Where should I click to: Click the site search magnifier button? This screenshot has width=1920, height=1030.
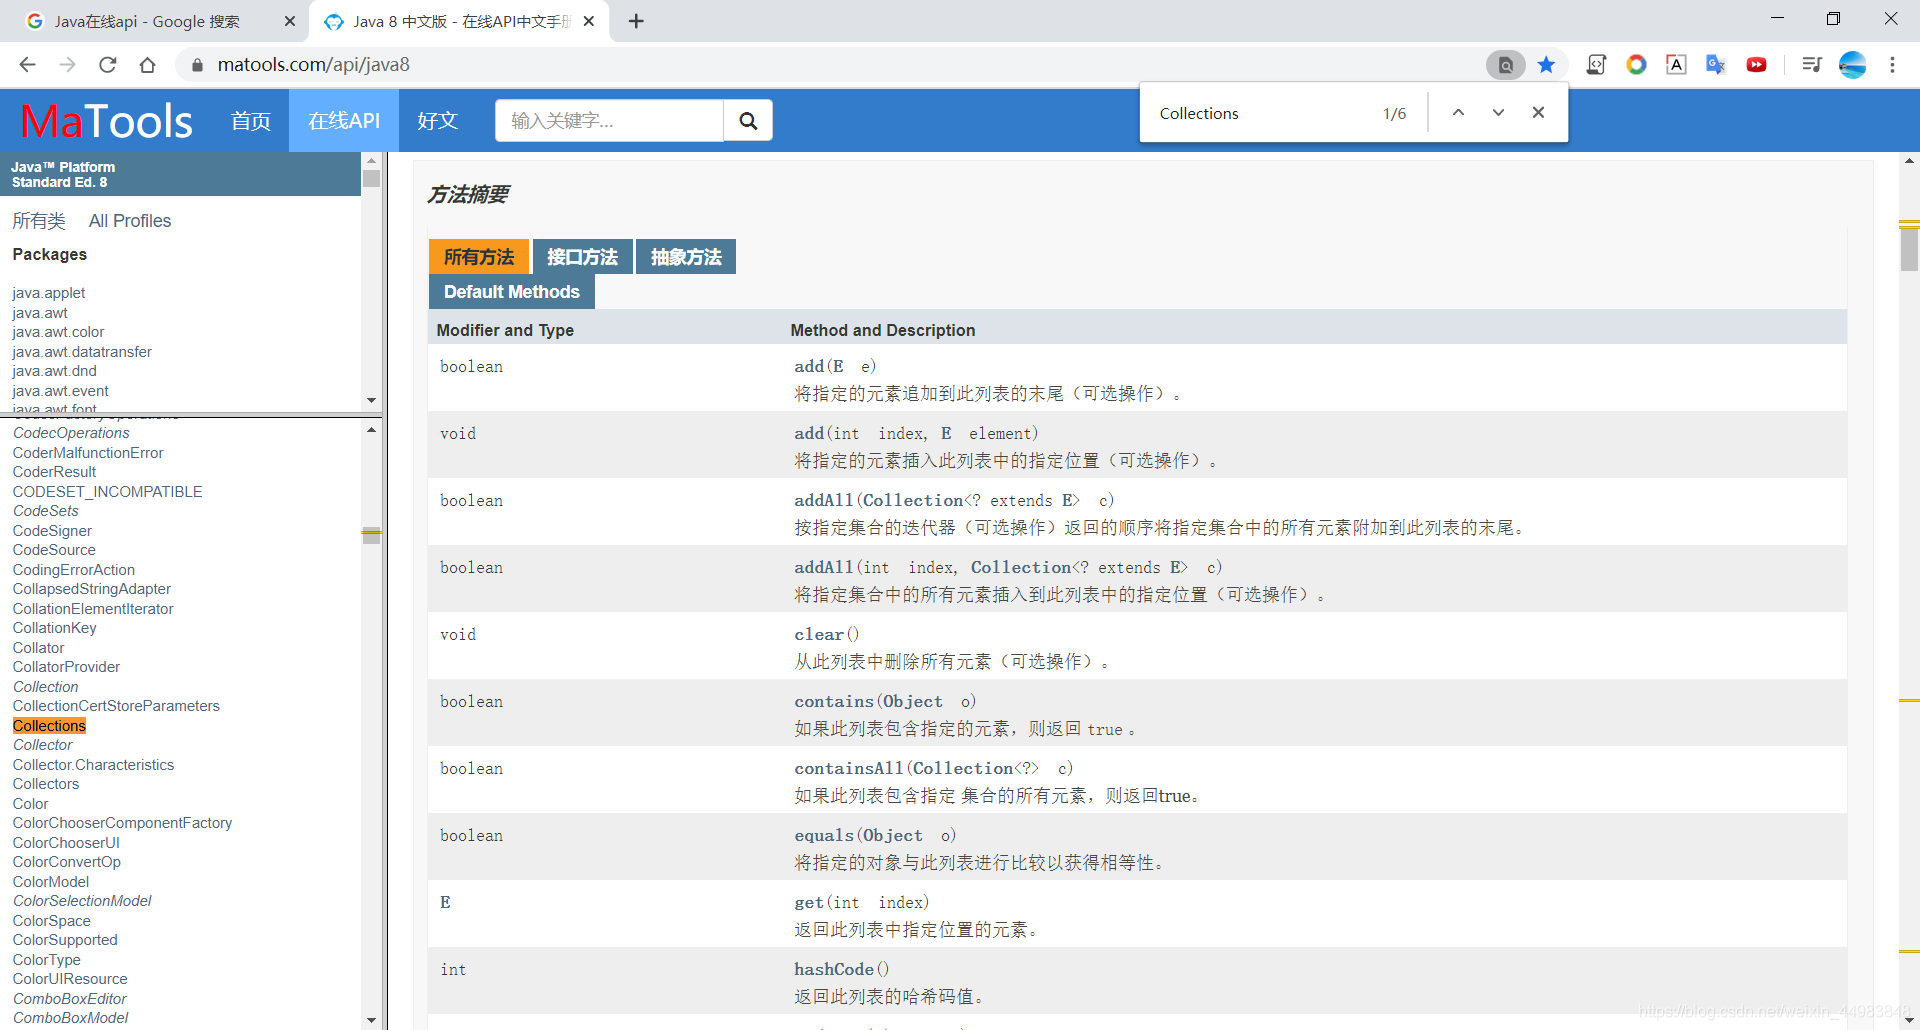click(x=748, y=120)
